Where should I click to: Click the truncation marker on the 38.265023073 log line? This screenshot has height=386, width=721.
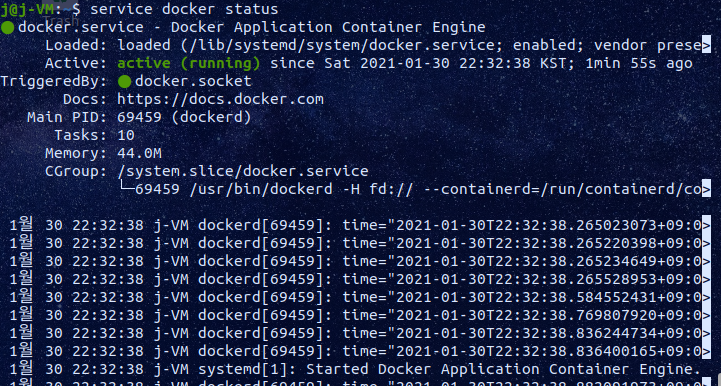coord(706,225)
